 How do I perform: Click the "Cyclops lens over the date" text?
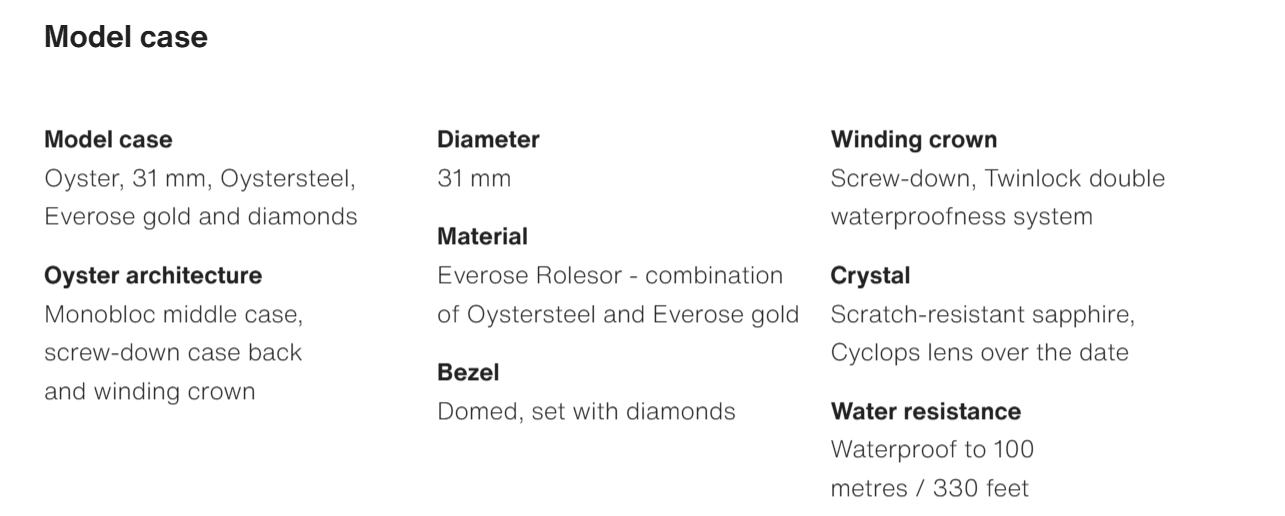coord(979,353)
